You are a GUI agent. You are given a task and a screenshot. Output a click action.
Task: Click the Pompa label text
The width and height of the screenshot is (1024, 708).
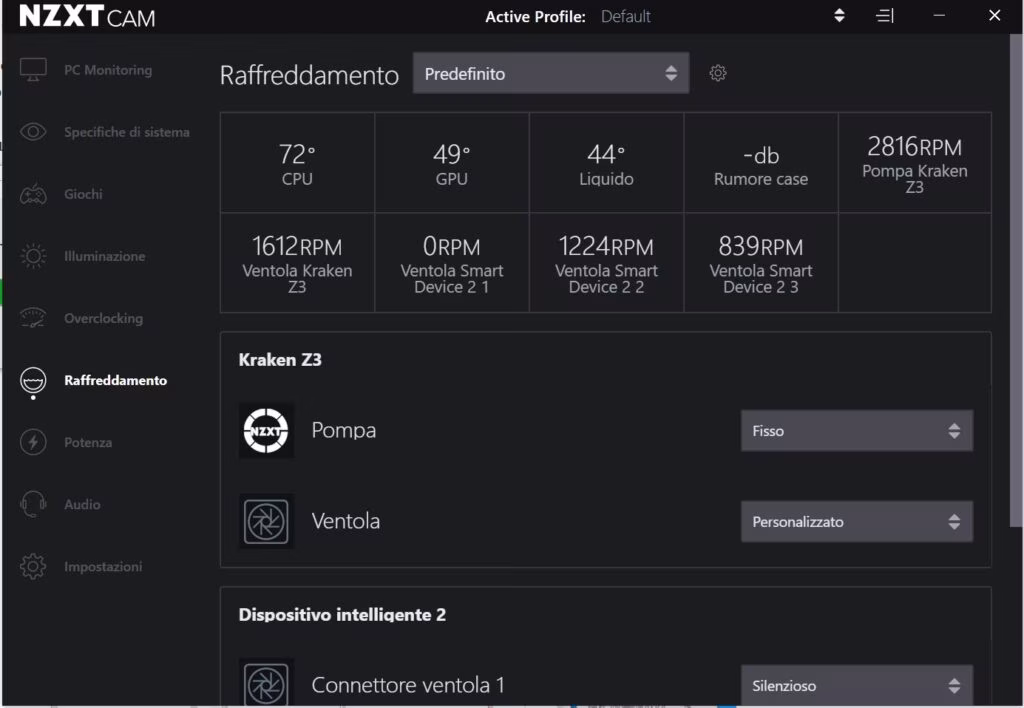(x=344, y=430)
